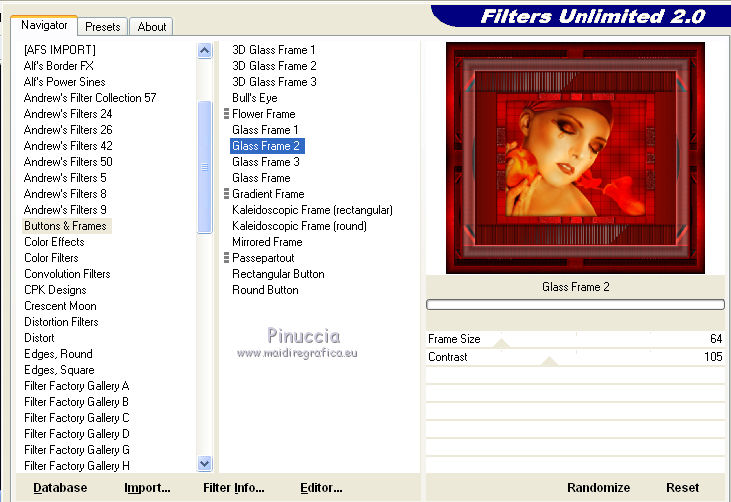This screenshot has height=502, width=731.
Task: Select Crescent Moon category
Action: (61, 306)
